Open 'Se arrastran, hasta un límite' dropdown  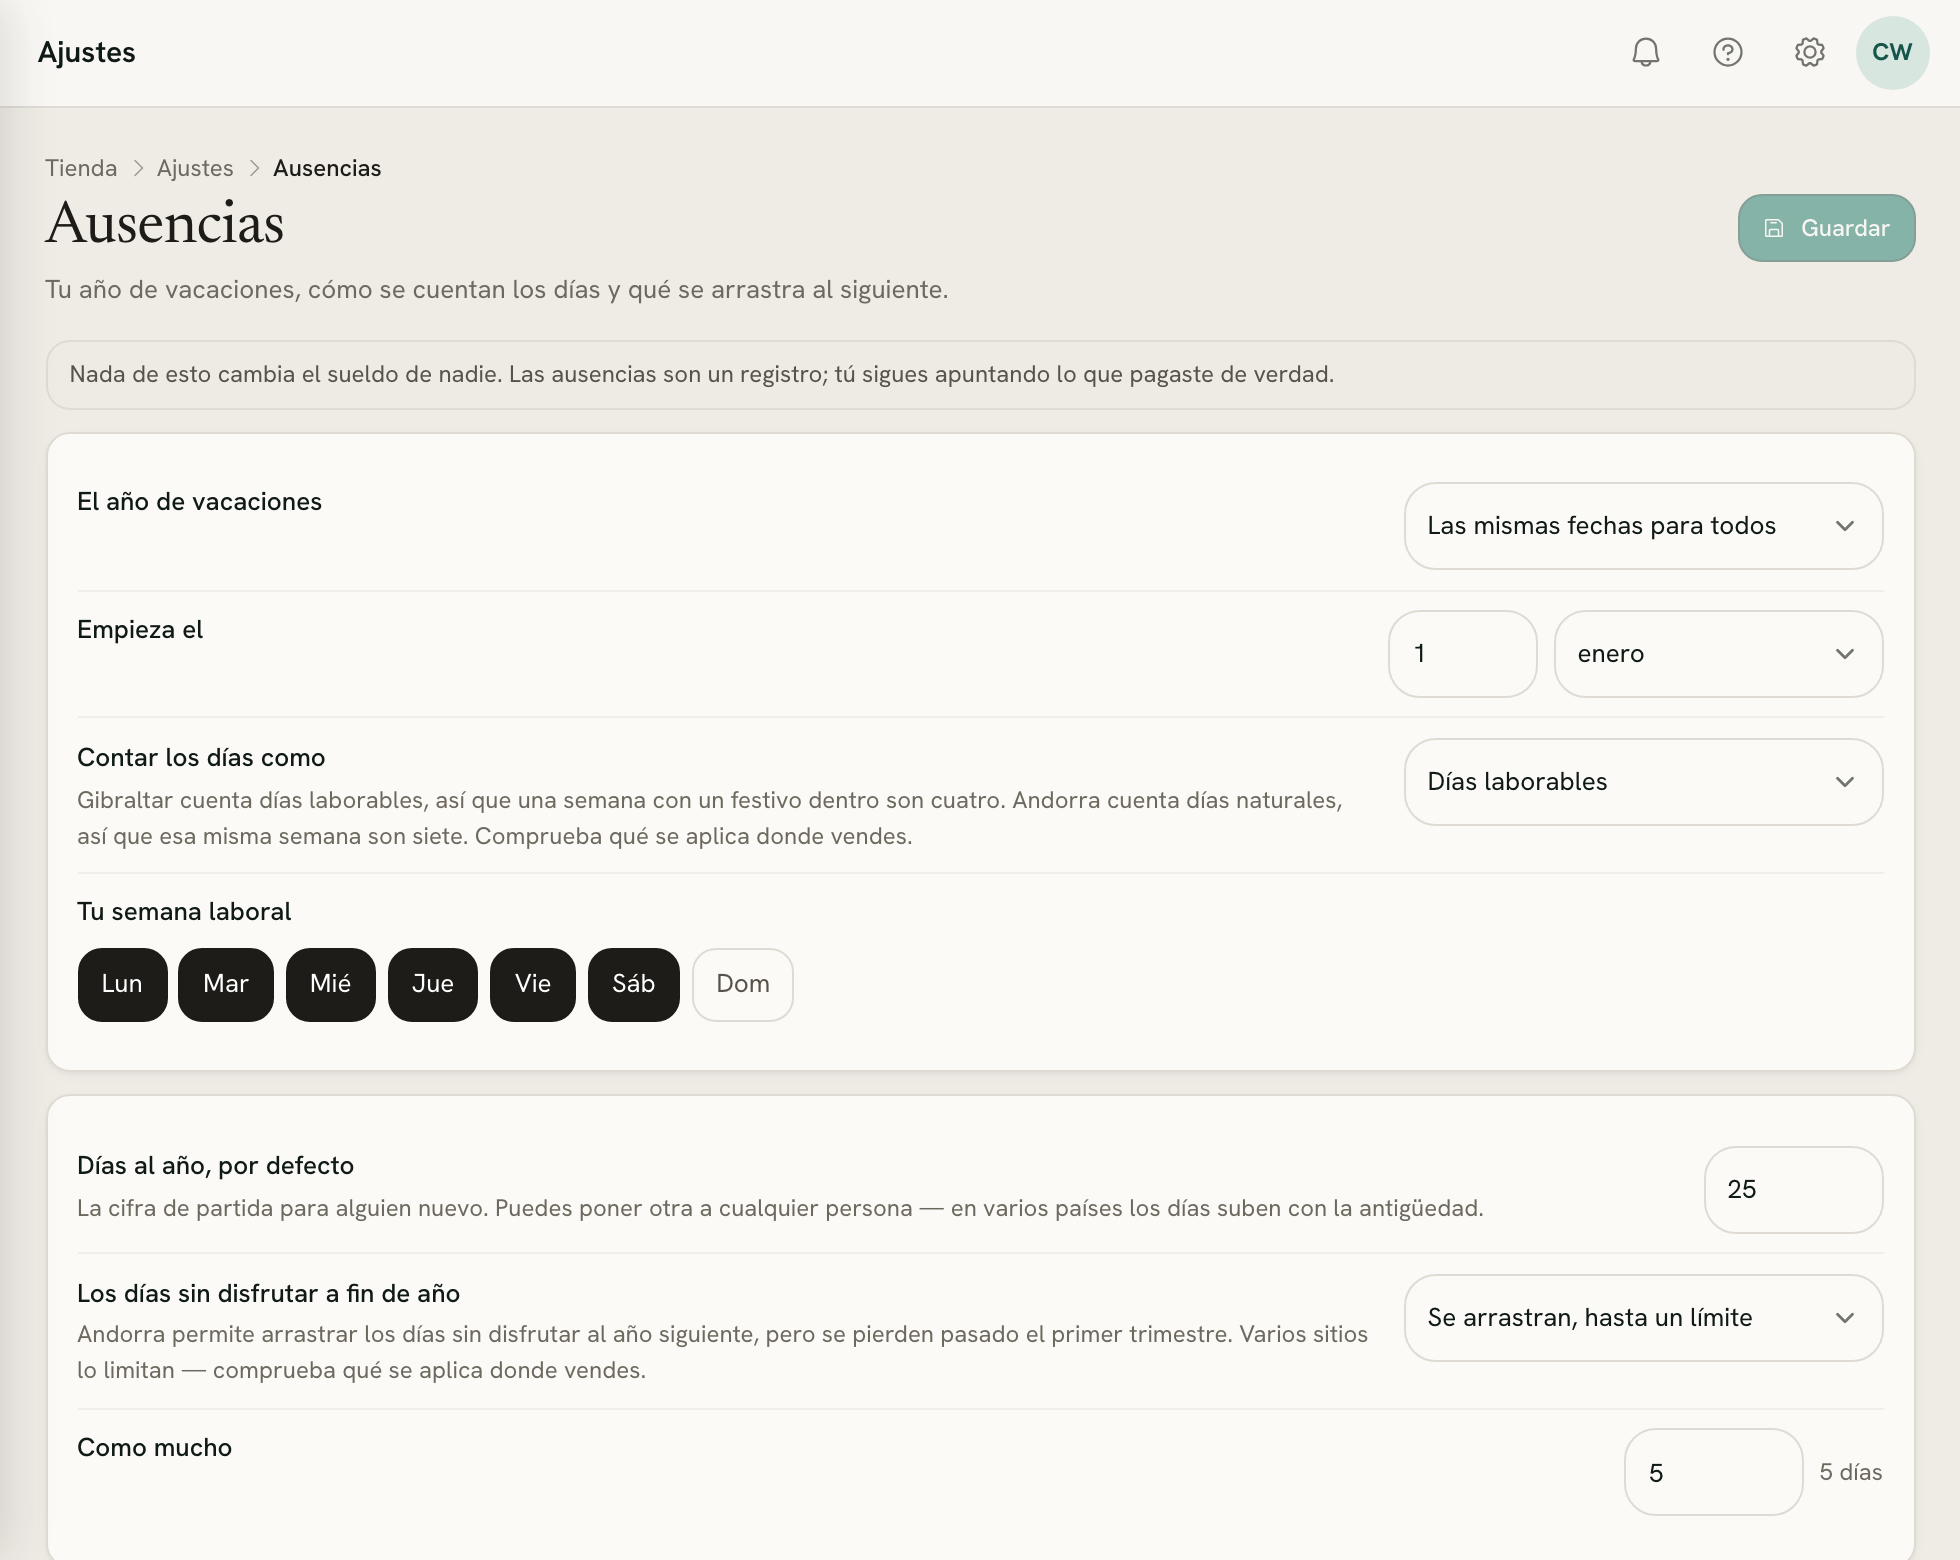1643,1318
